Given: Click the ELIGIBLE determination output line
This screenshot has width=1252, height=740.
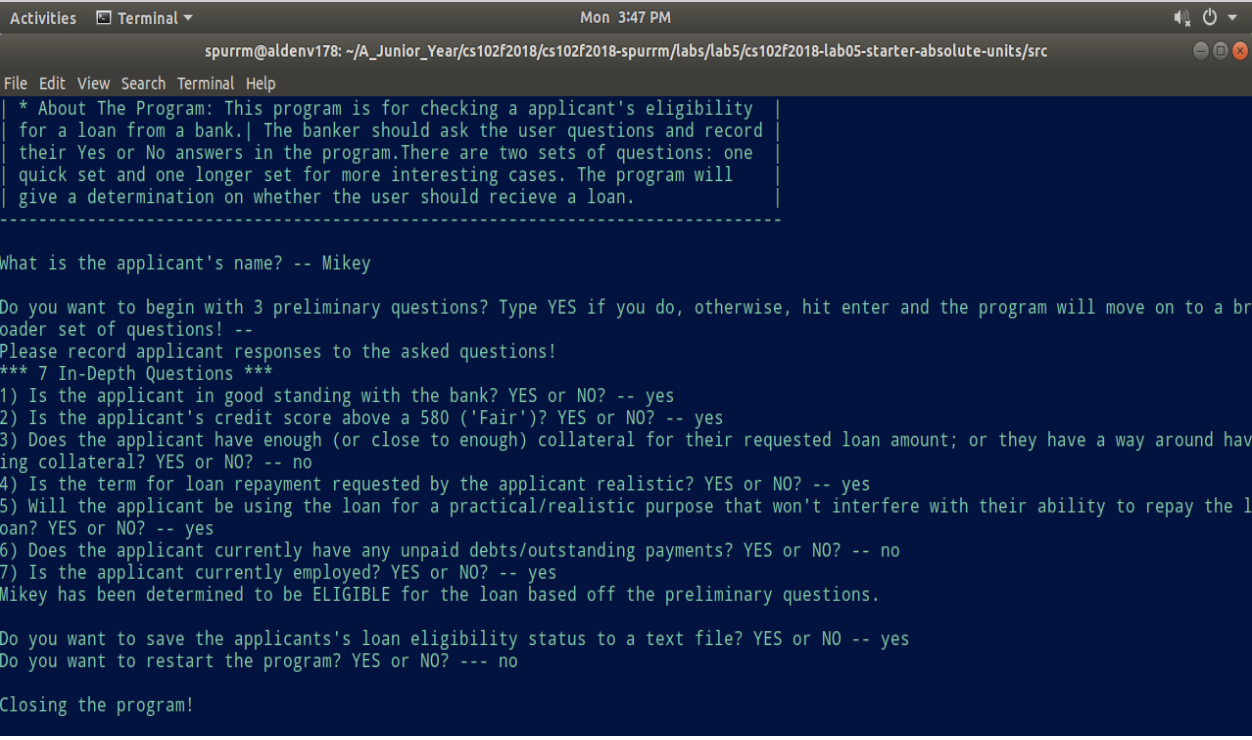Looking at the screenshot, I should pos(440,595).
